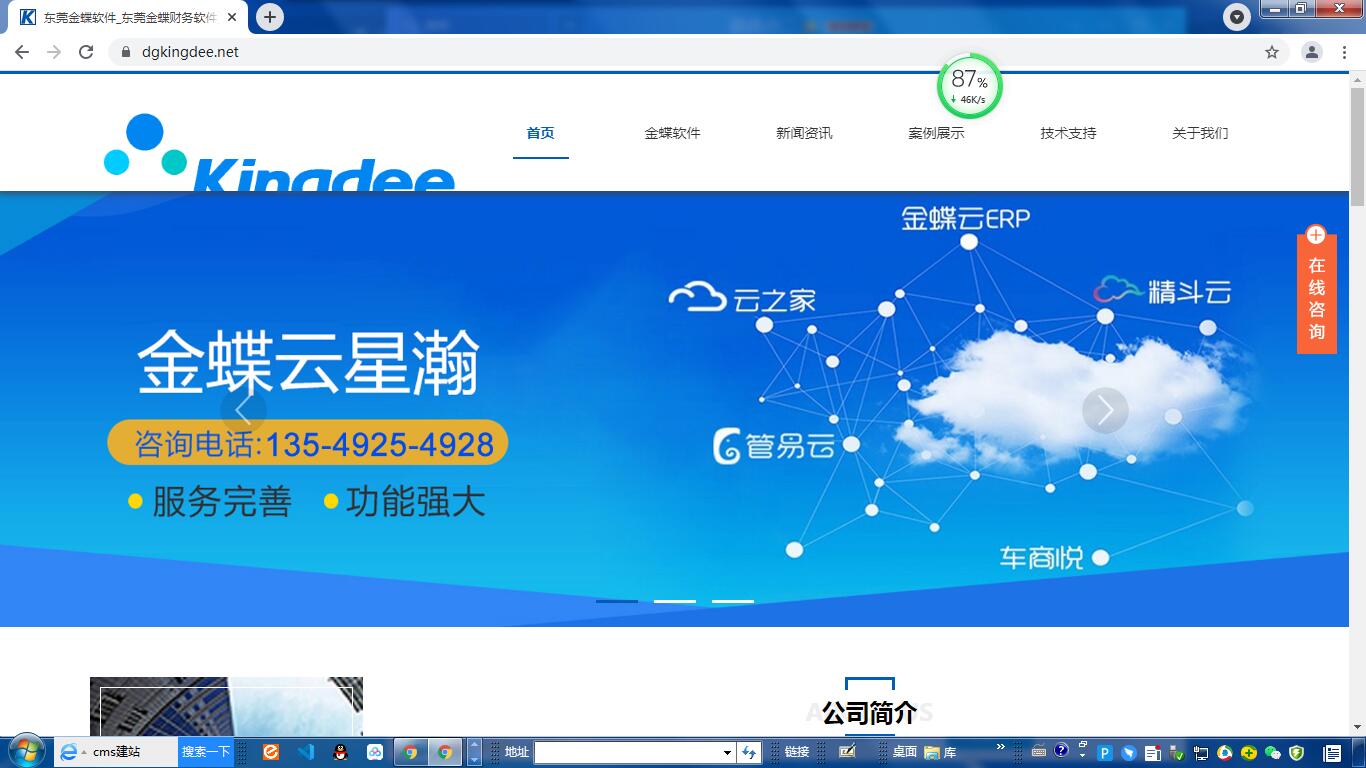The width and height of the screenshot is (1366, 768).
Task: Click tray help question mark icon
Action: pos(1061,750)
